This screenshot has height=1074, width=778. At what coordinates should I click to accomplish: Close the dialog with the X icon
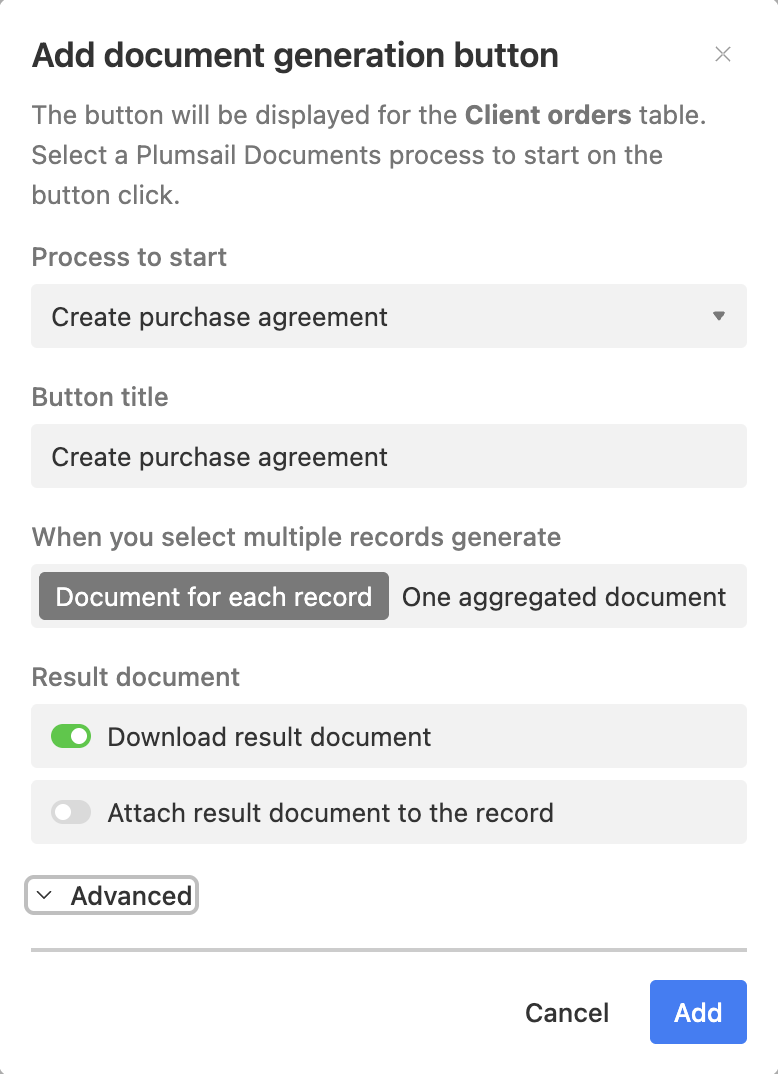click(723, 55)
